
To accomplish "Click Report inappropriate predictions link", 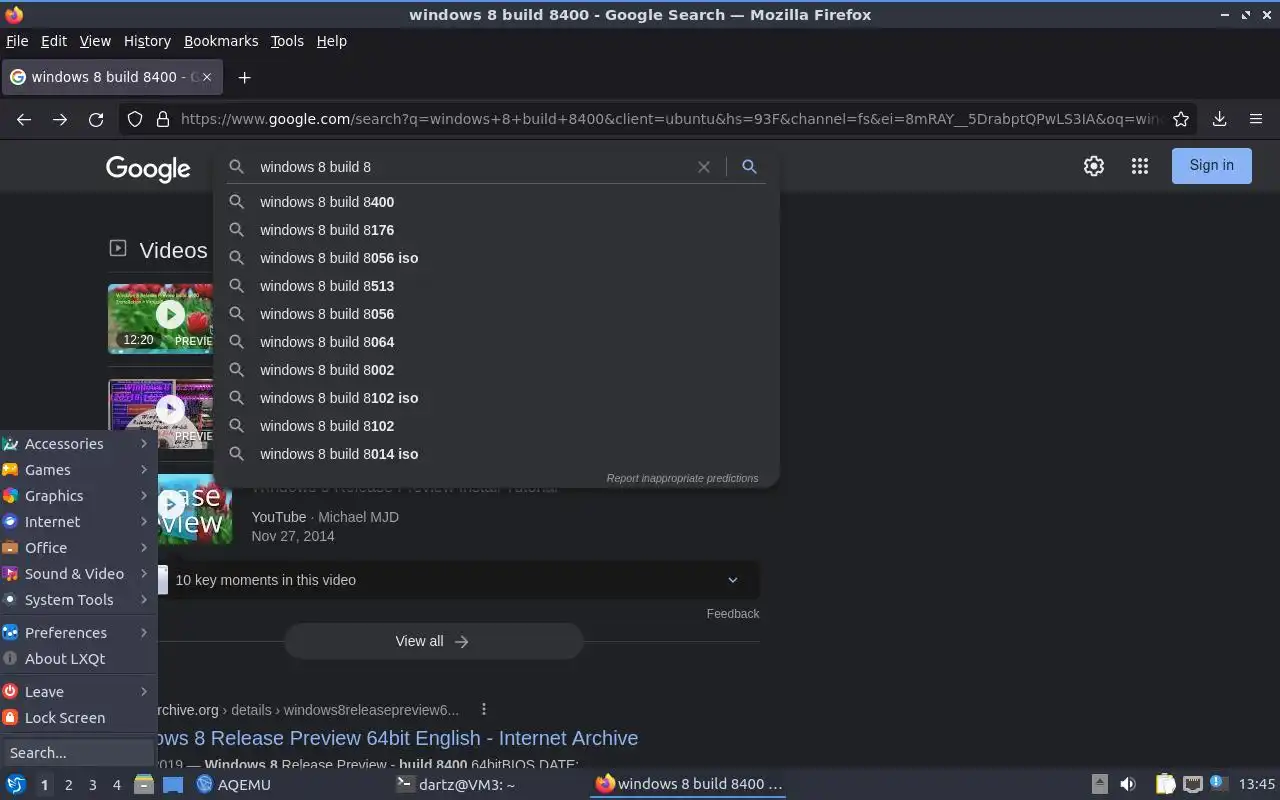I will click(682, 478).
